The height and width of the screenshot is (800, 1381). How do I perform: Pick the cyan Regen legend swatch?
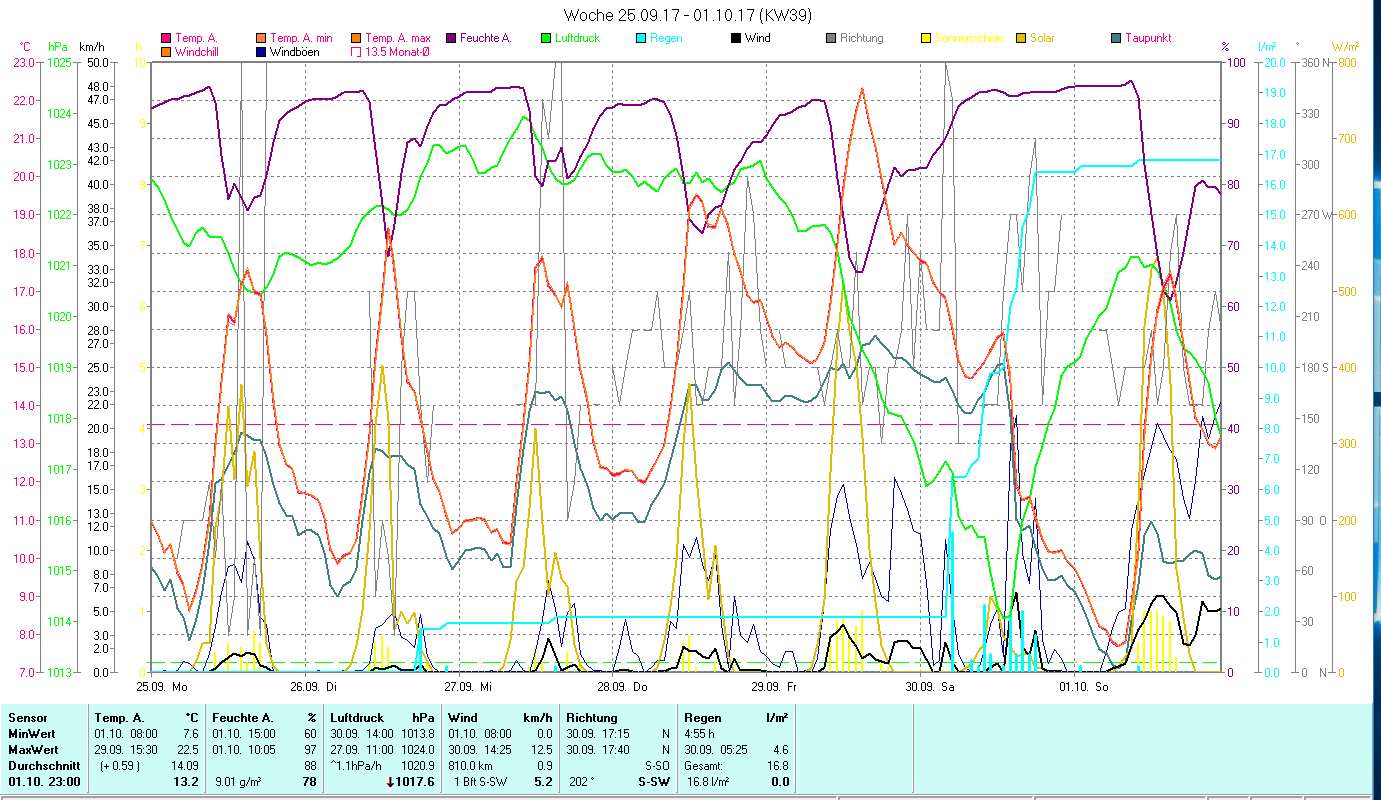coord(641,38)
